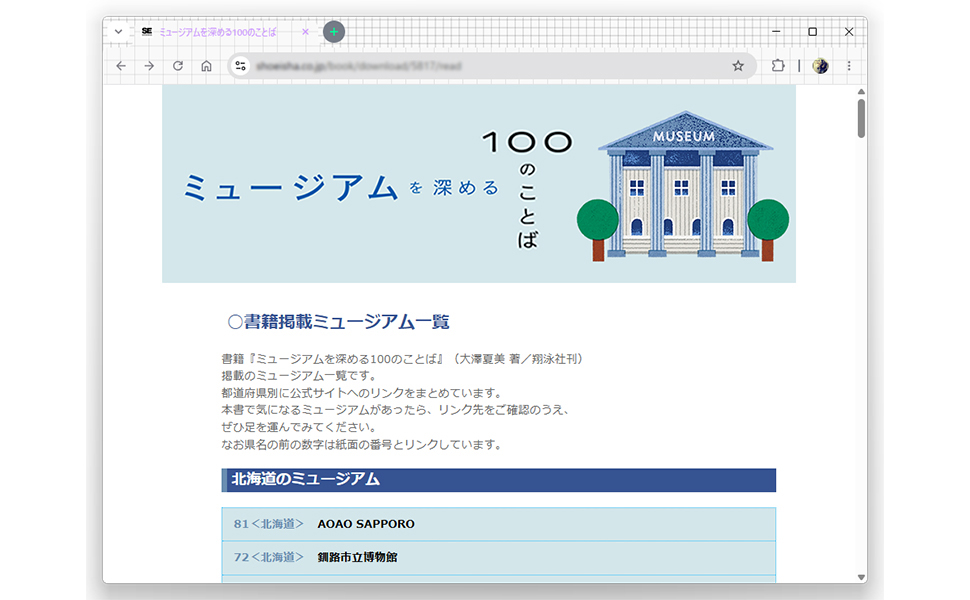Image resolution: width=970 pixels, height=600 pixels.
Task: Click the browser forward arrow
Action: click(x=149, y=66)
